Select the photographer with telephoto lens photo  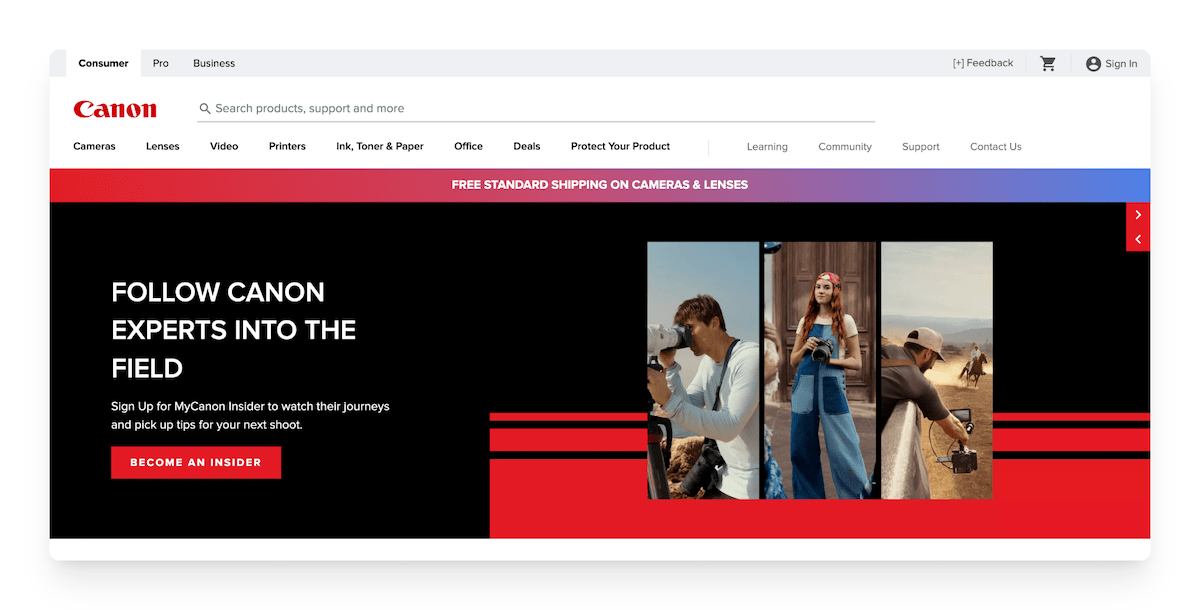coord(703,370)
